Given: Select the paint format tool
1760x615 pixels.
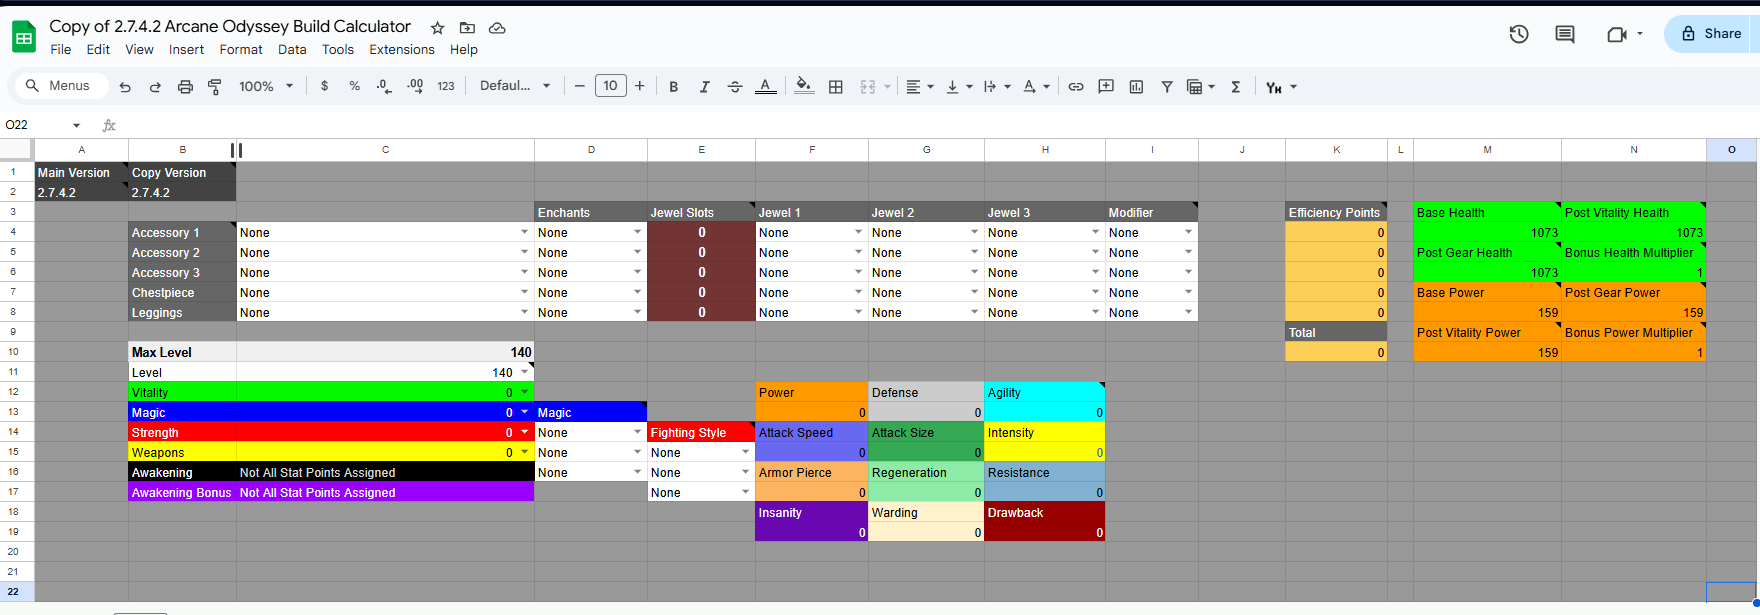Looking at the screenshot, I should tap(214, 87).
